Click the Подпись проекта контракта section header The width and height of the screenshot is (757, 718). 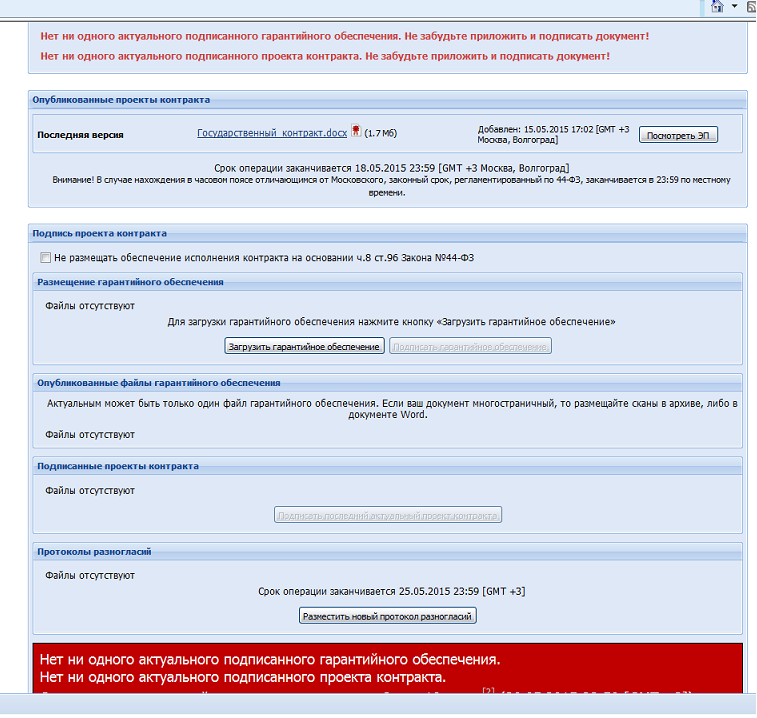click(99, 233)
